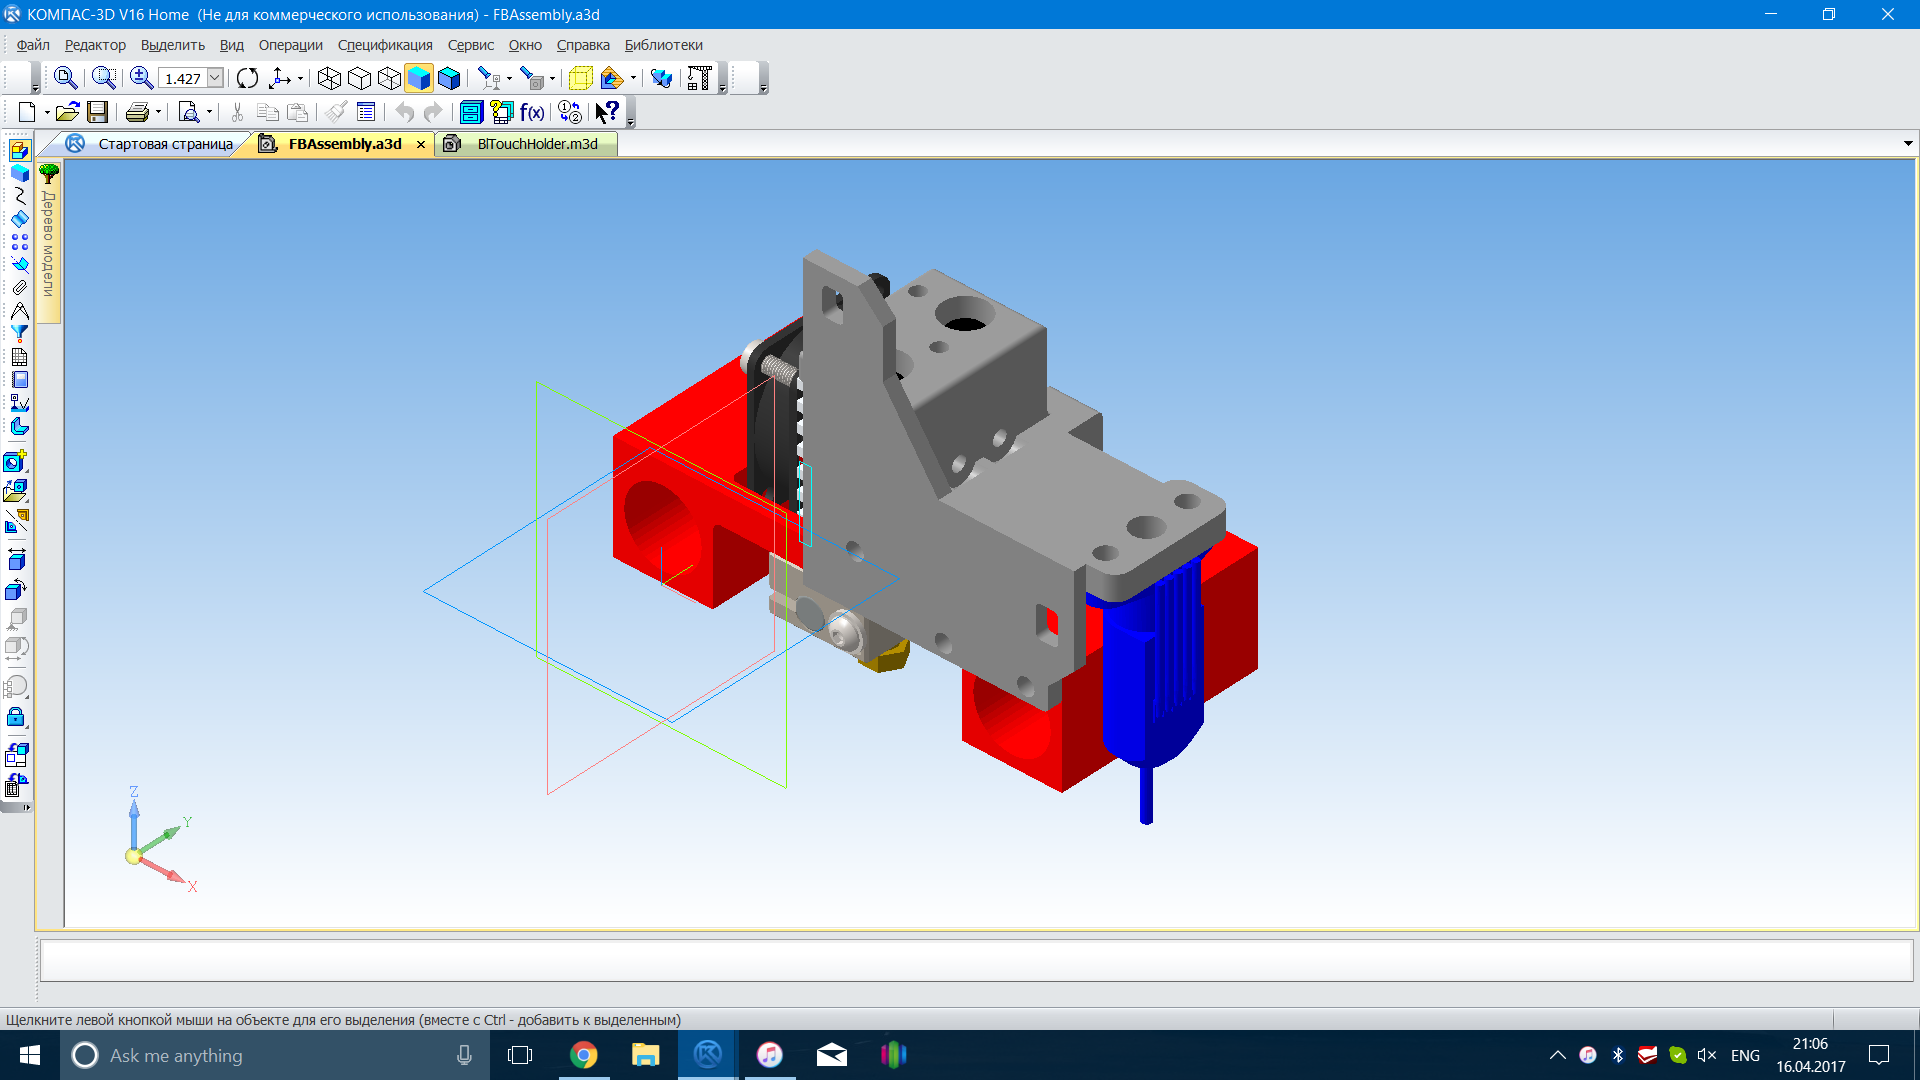Click the what's this help cursor icon
This screenshot has width=1920, height=1080.
(x=607, y=112)
